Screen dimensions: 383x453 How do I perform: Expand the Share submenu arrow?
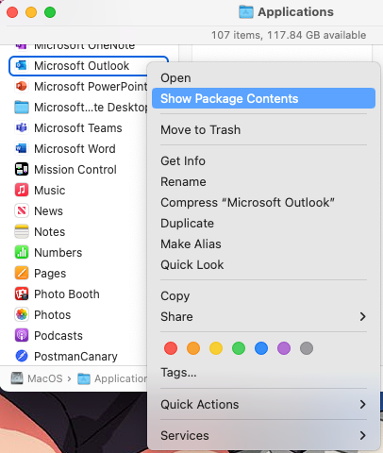pos(363,316)
